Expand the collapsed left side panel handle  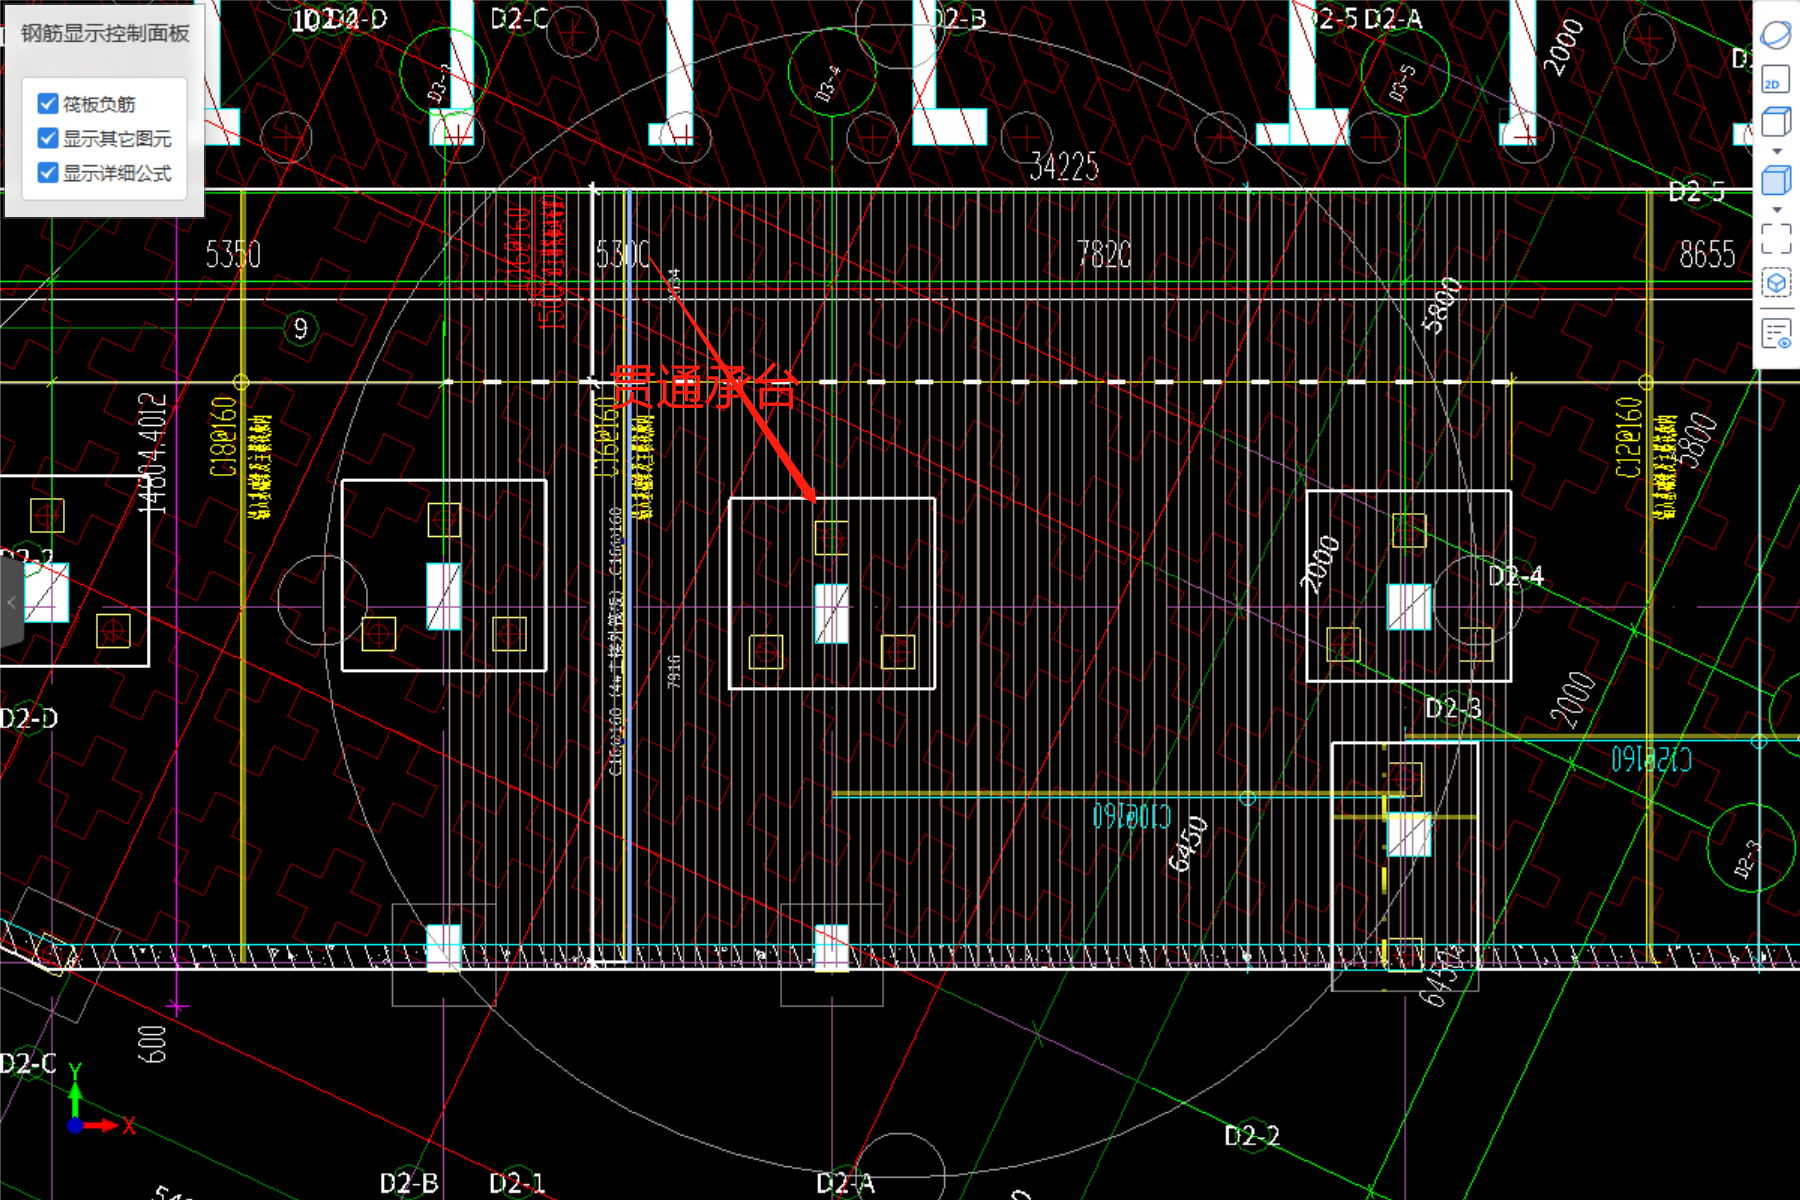[x=11, y=603]
